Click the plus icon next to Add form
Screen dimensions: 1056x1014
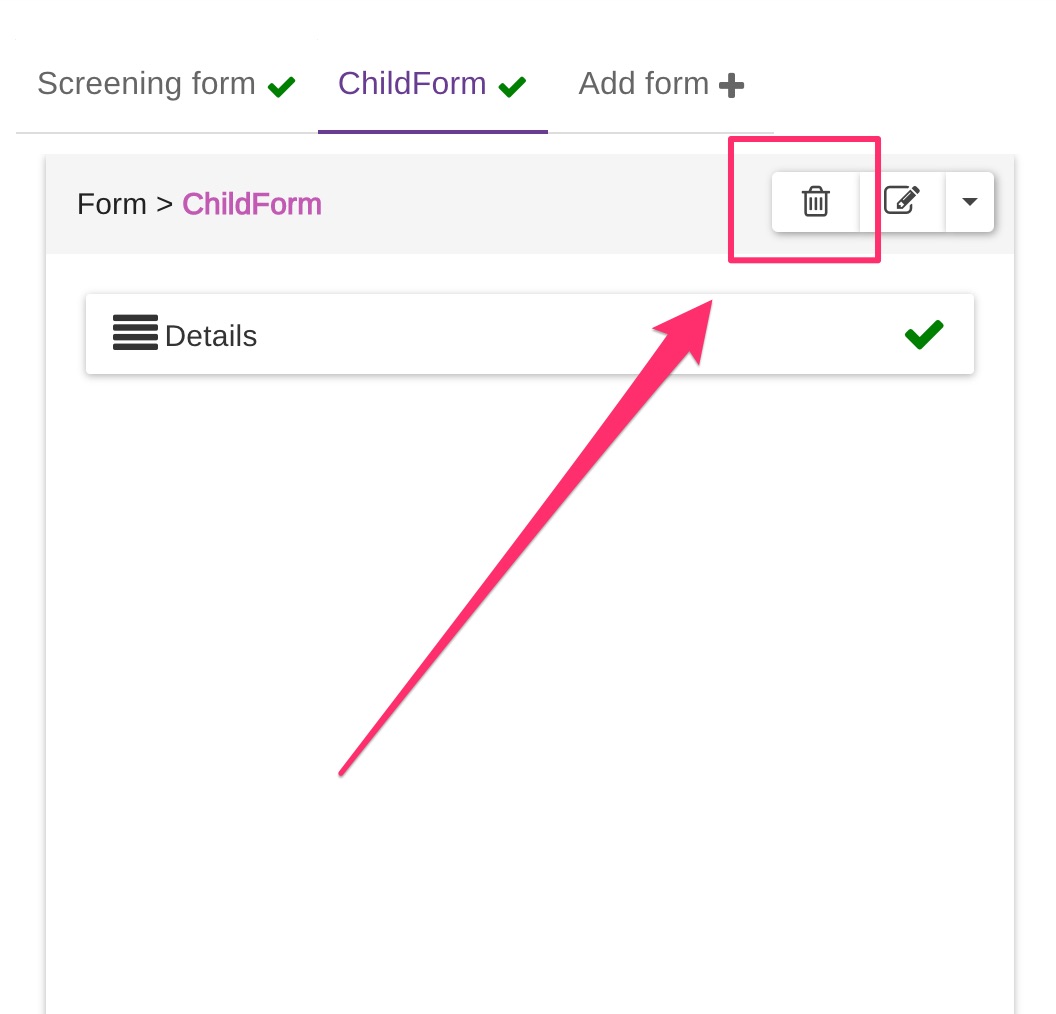point(732,86)
